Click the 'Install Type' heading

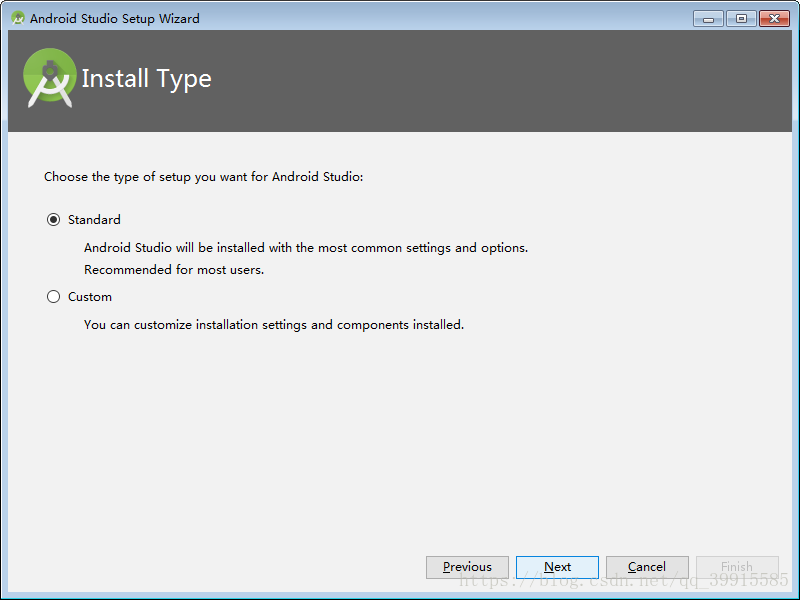point(146,79)
